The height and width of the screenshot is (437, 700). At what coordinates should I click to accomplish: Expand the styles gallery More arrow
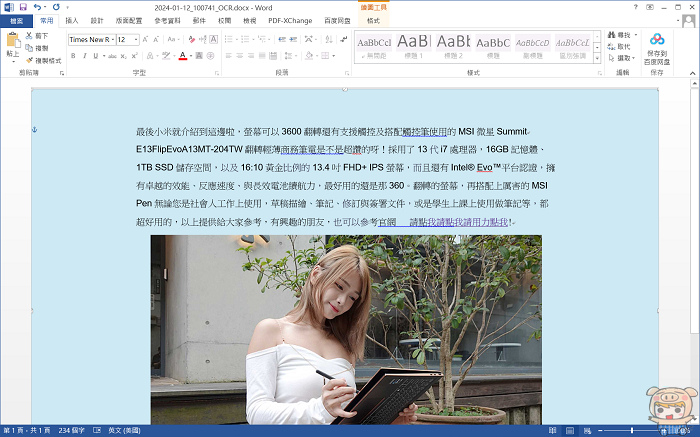pyautogui.click(x=597, y=58)
